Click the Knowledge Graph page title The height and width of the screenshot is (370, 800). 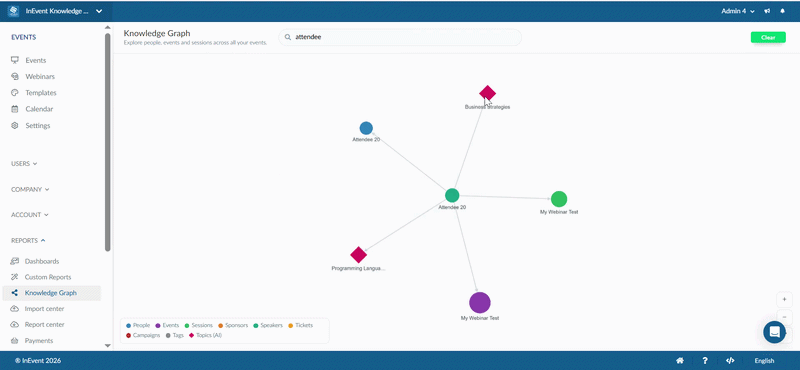point(157,33)
